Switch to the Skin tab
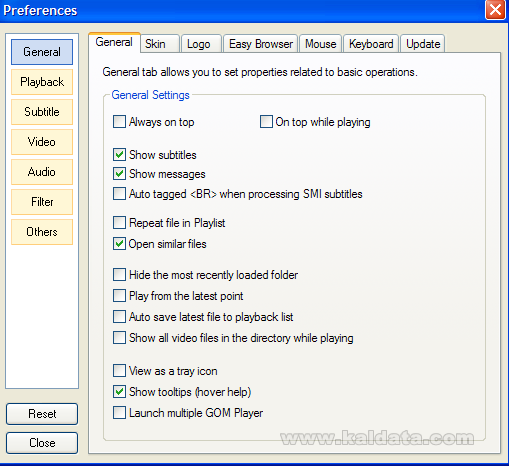Screen dimensions: 509x466 pyautogui.click(x=160, y=44)
